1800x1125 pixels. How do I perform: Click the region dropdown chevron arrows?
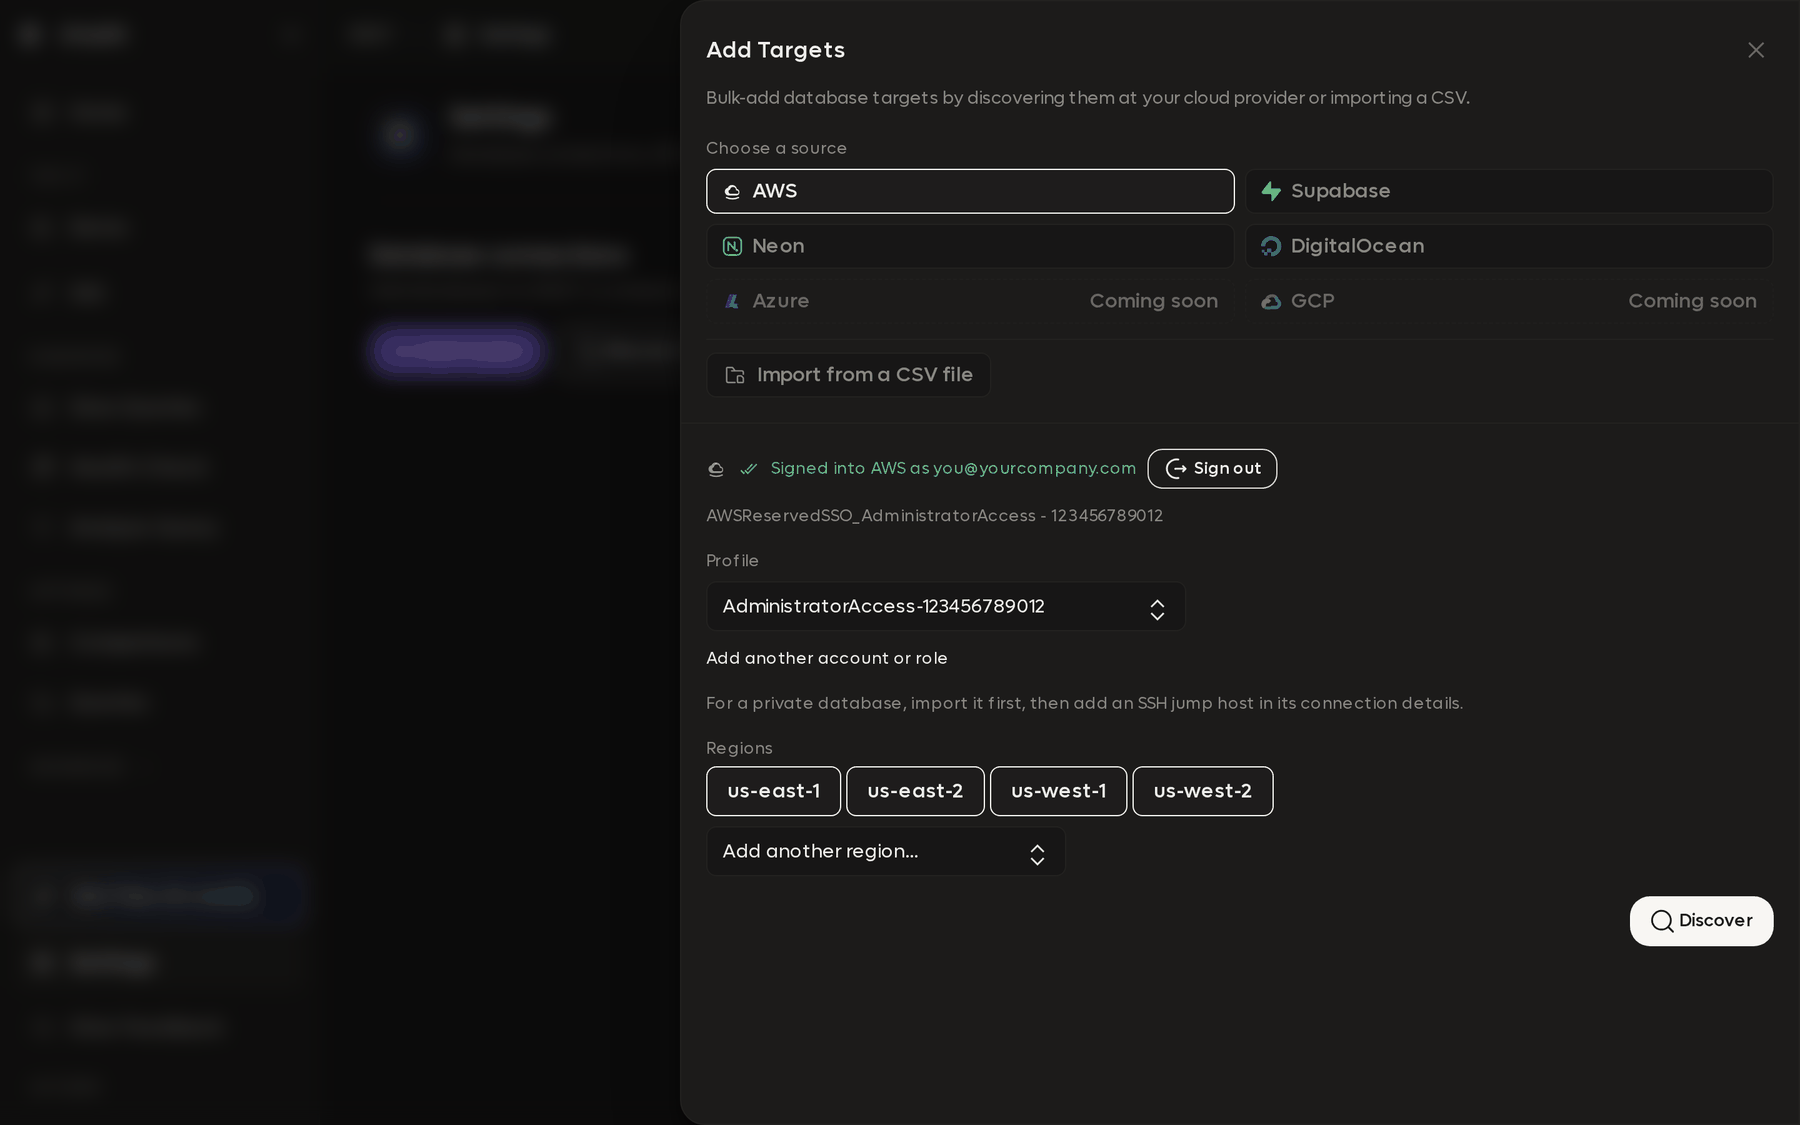click(1037, 855)
